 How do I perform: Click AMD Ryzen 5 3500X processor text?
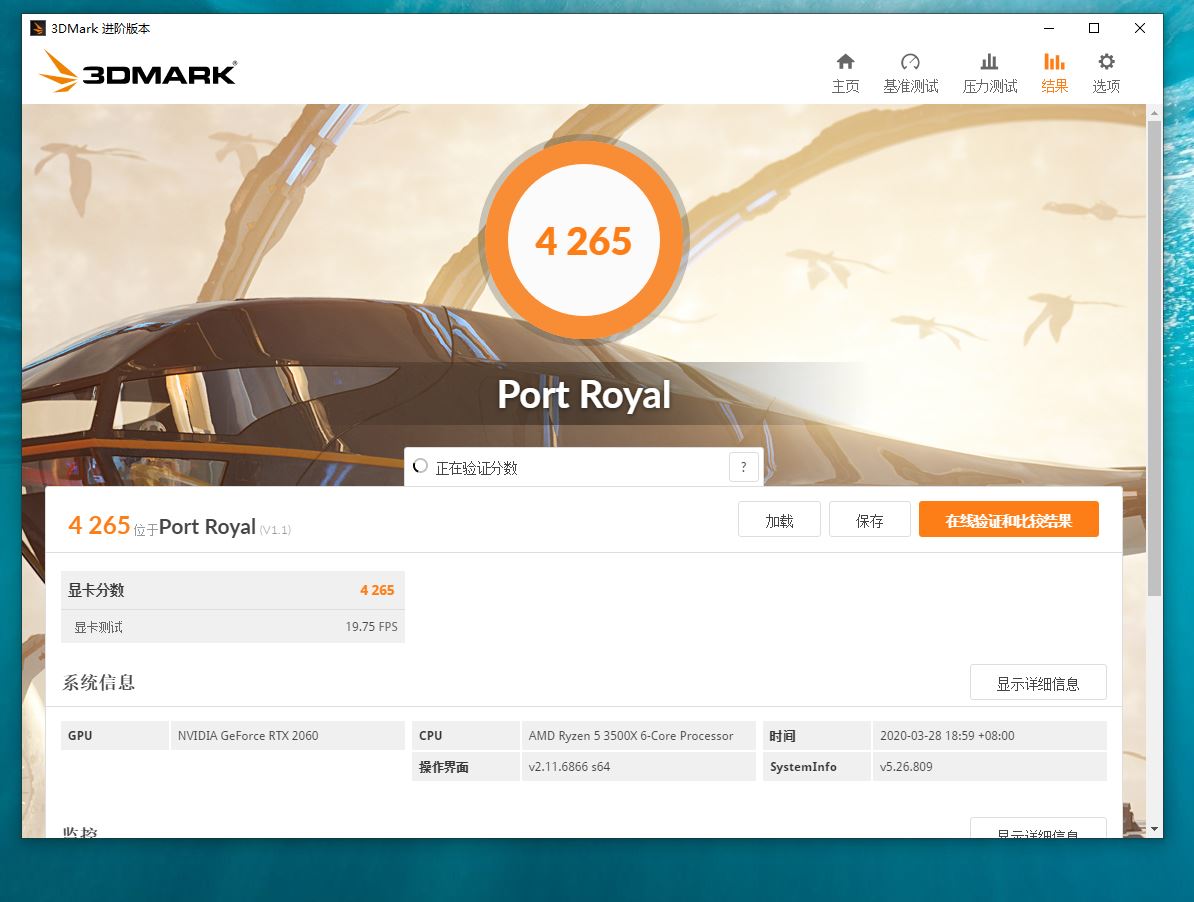(x=631, y=735)
